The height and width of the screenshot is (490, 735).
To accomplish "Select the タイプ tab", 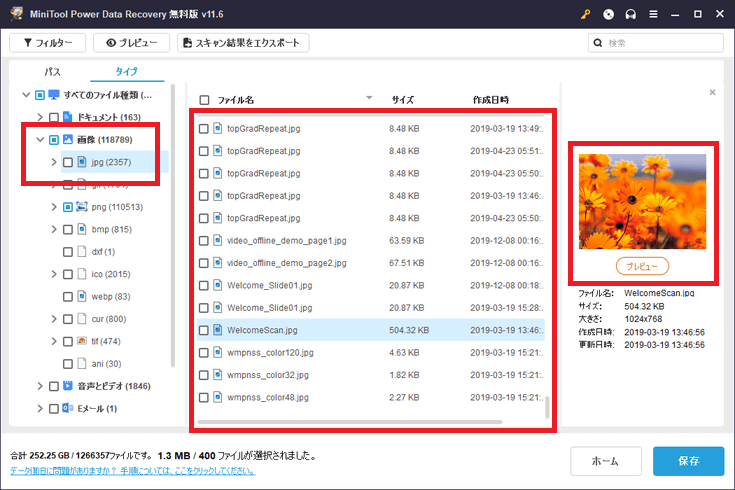I will (x=126, y=72).
